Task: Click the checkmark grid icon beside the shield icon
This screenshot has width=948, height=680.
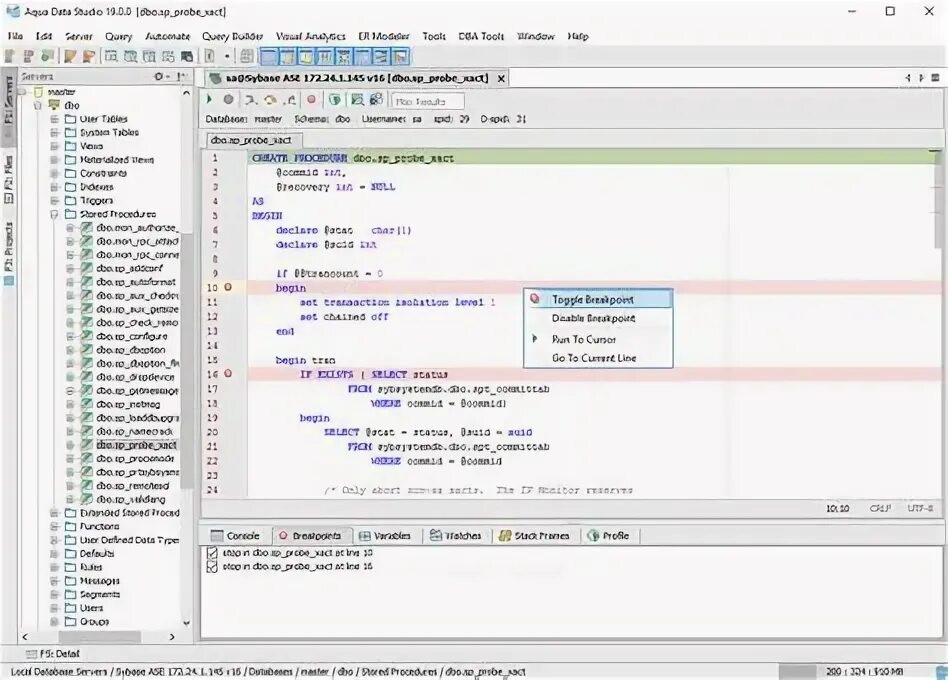Action: (357, 100)
